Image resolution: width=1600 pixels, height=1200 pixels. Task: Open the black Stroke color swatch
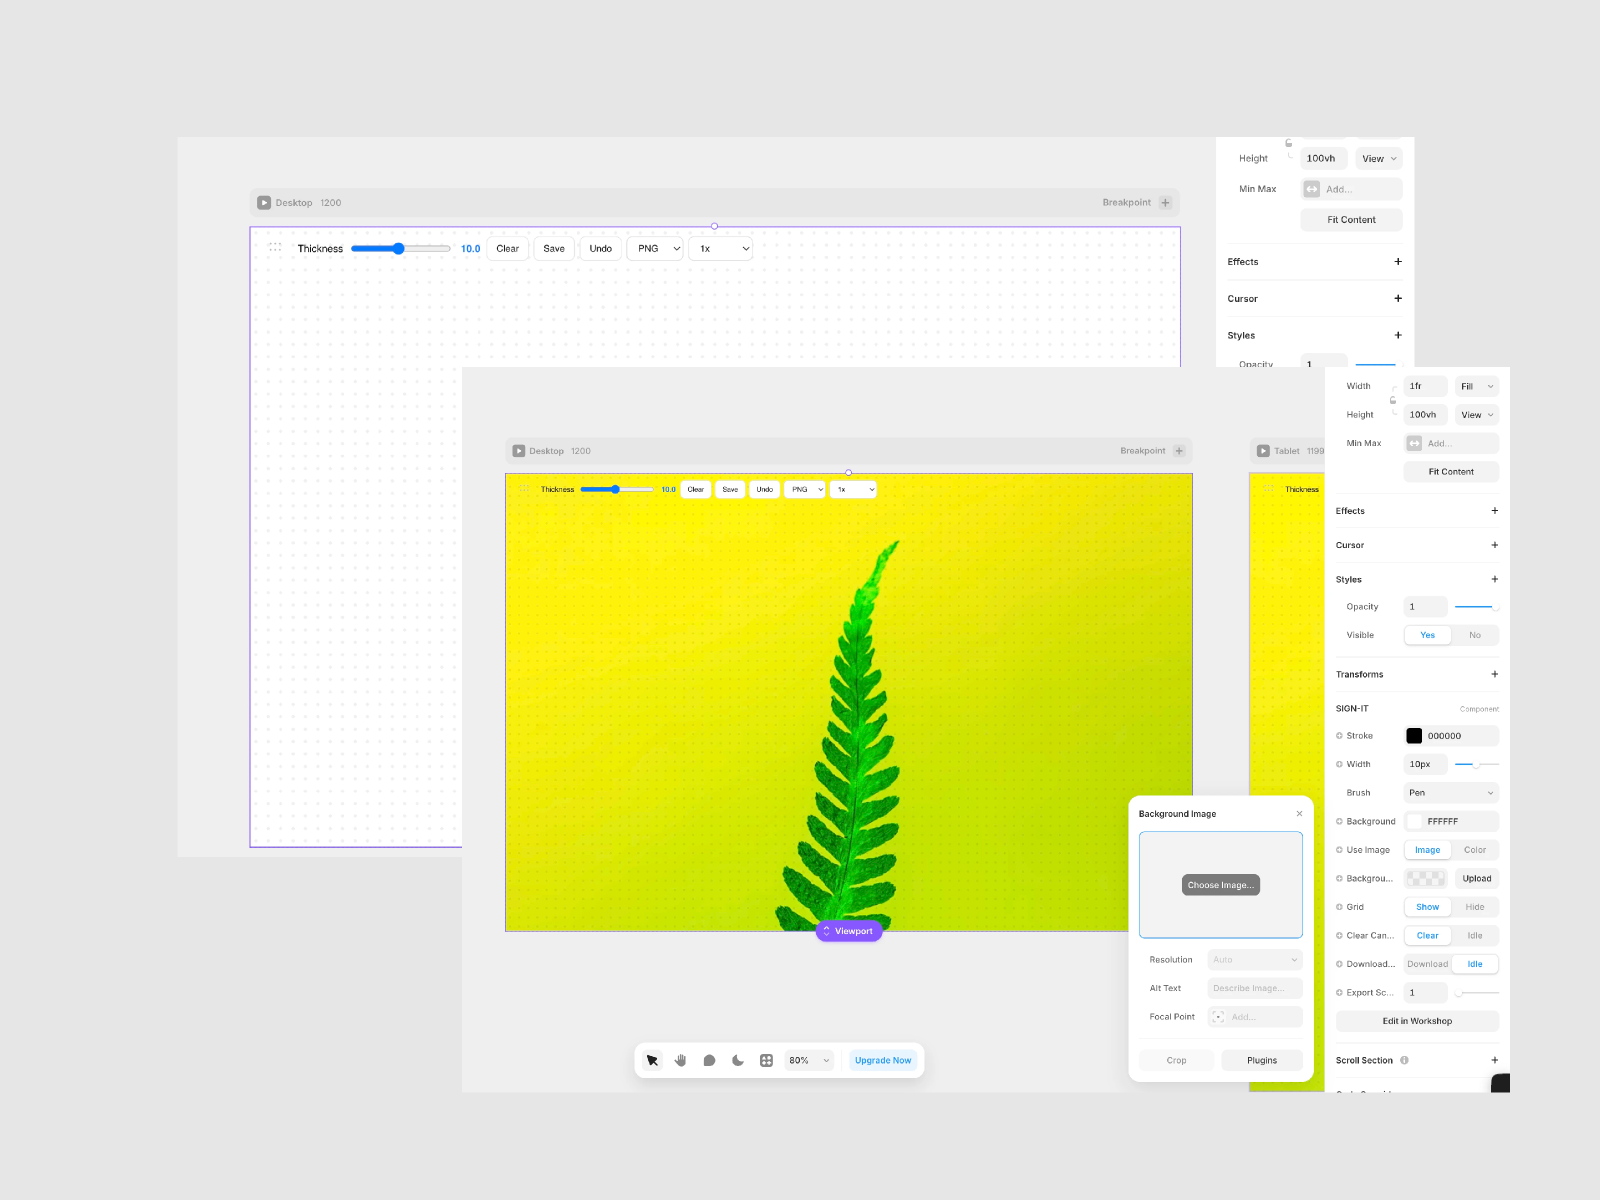click(x=1414, y=736)
